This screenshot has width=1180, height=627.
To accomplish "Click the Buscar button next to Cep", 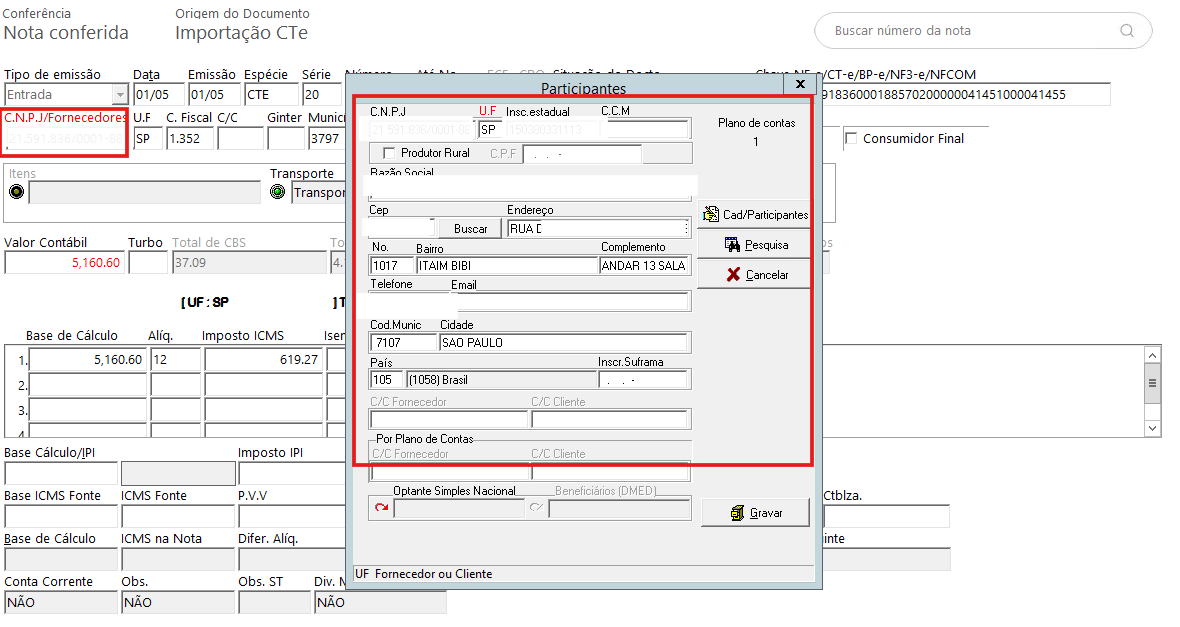I will 470,229.
